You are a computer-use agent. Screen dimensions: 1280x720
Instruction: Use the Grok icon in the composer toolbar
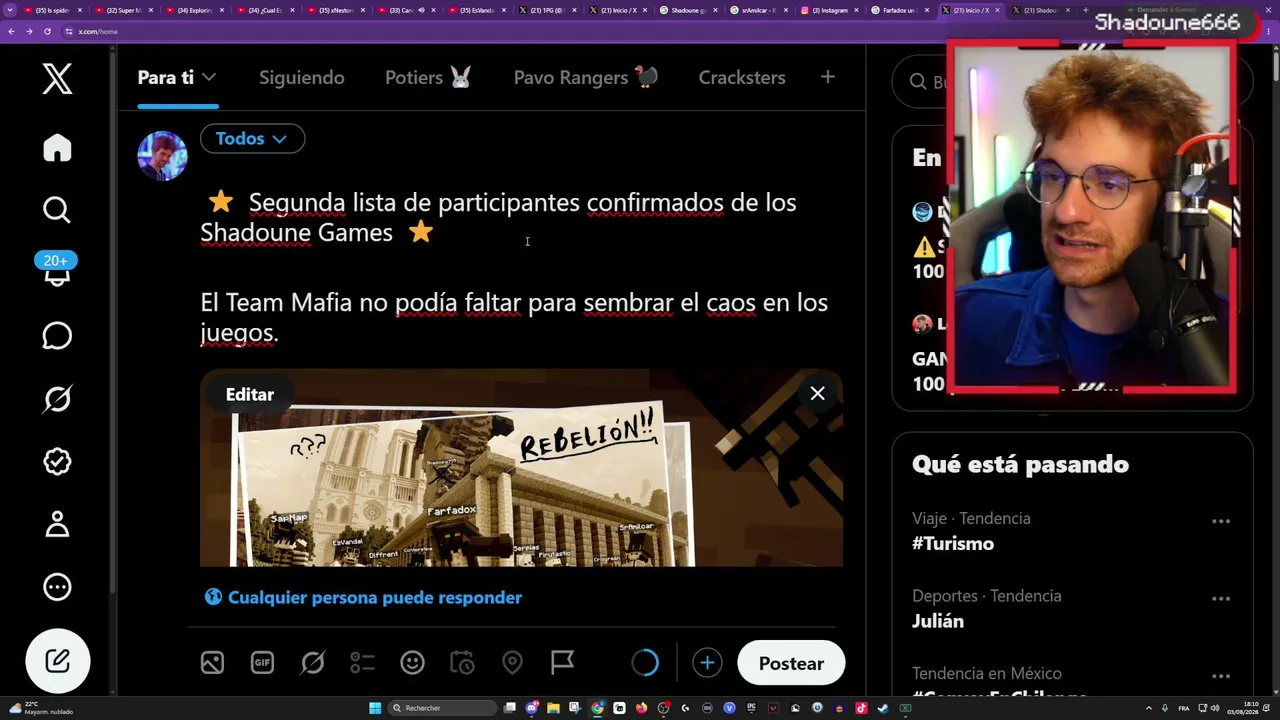(x=312, y=662)
